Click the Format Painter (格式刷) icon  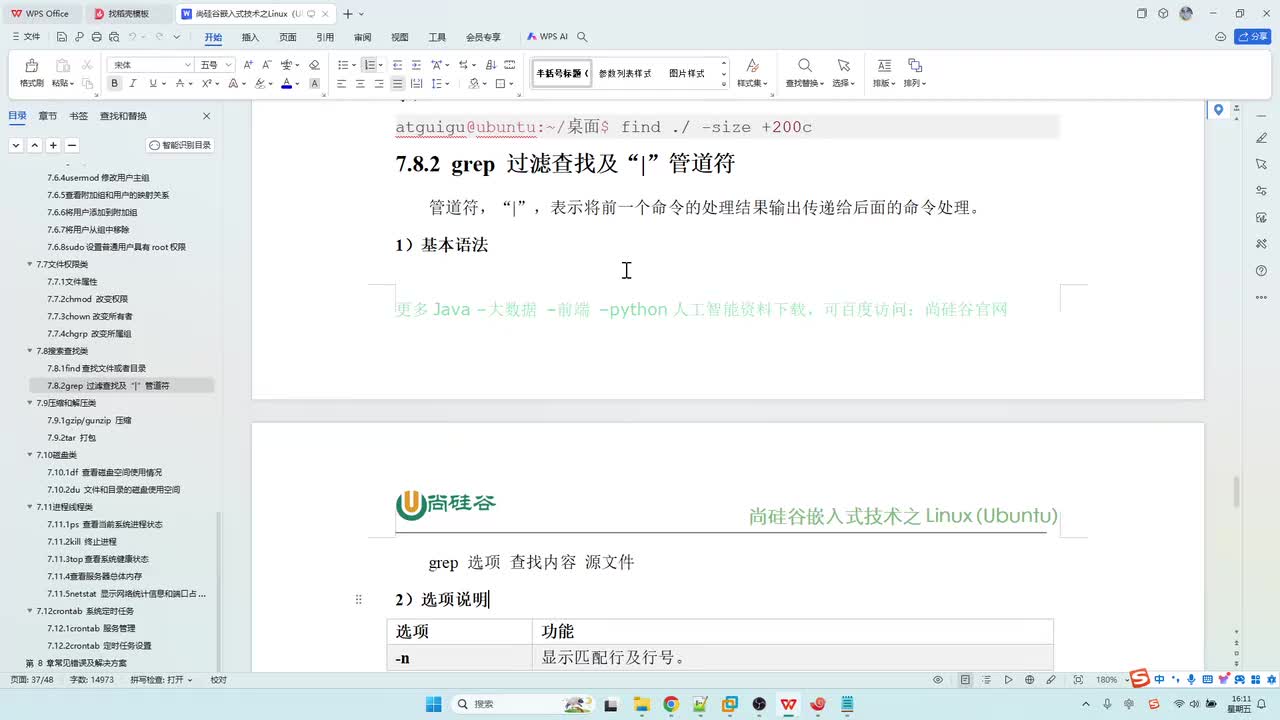click(31, 66)
